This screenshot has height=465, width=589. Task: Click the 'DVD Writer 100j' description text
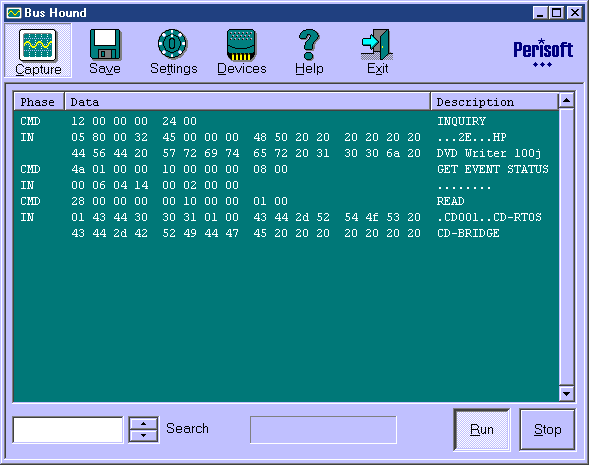tap(489, 153)
